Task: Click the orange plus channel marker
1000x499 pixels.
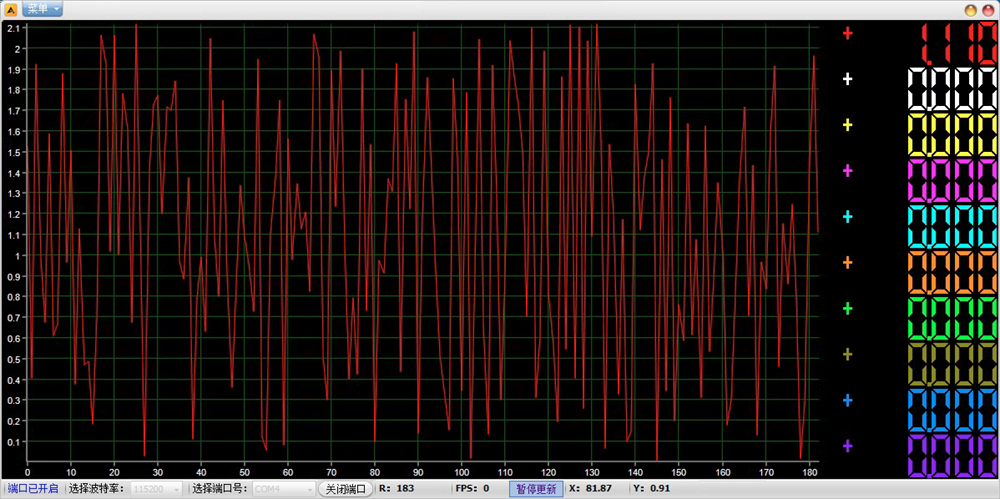Action: click(x=848, y=263)
